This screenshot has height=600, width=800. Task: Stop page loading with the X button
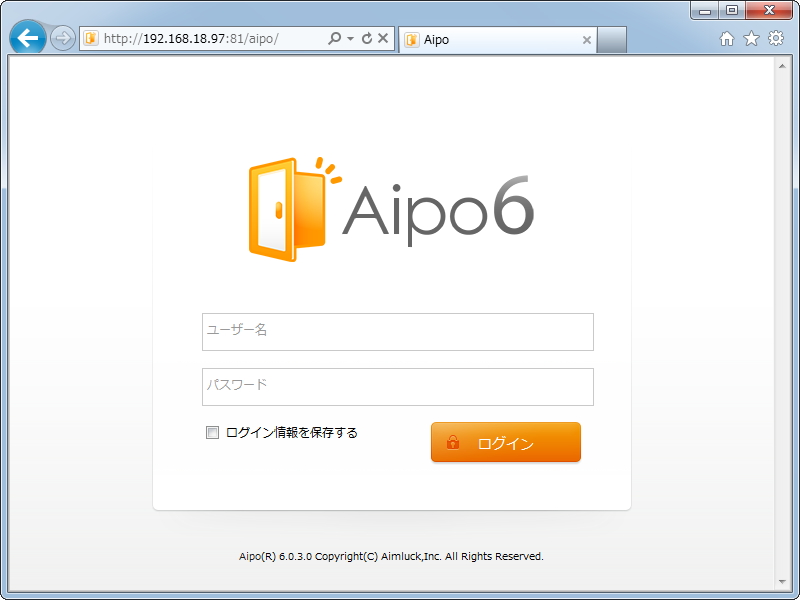pos(384,39)
